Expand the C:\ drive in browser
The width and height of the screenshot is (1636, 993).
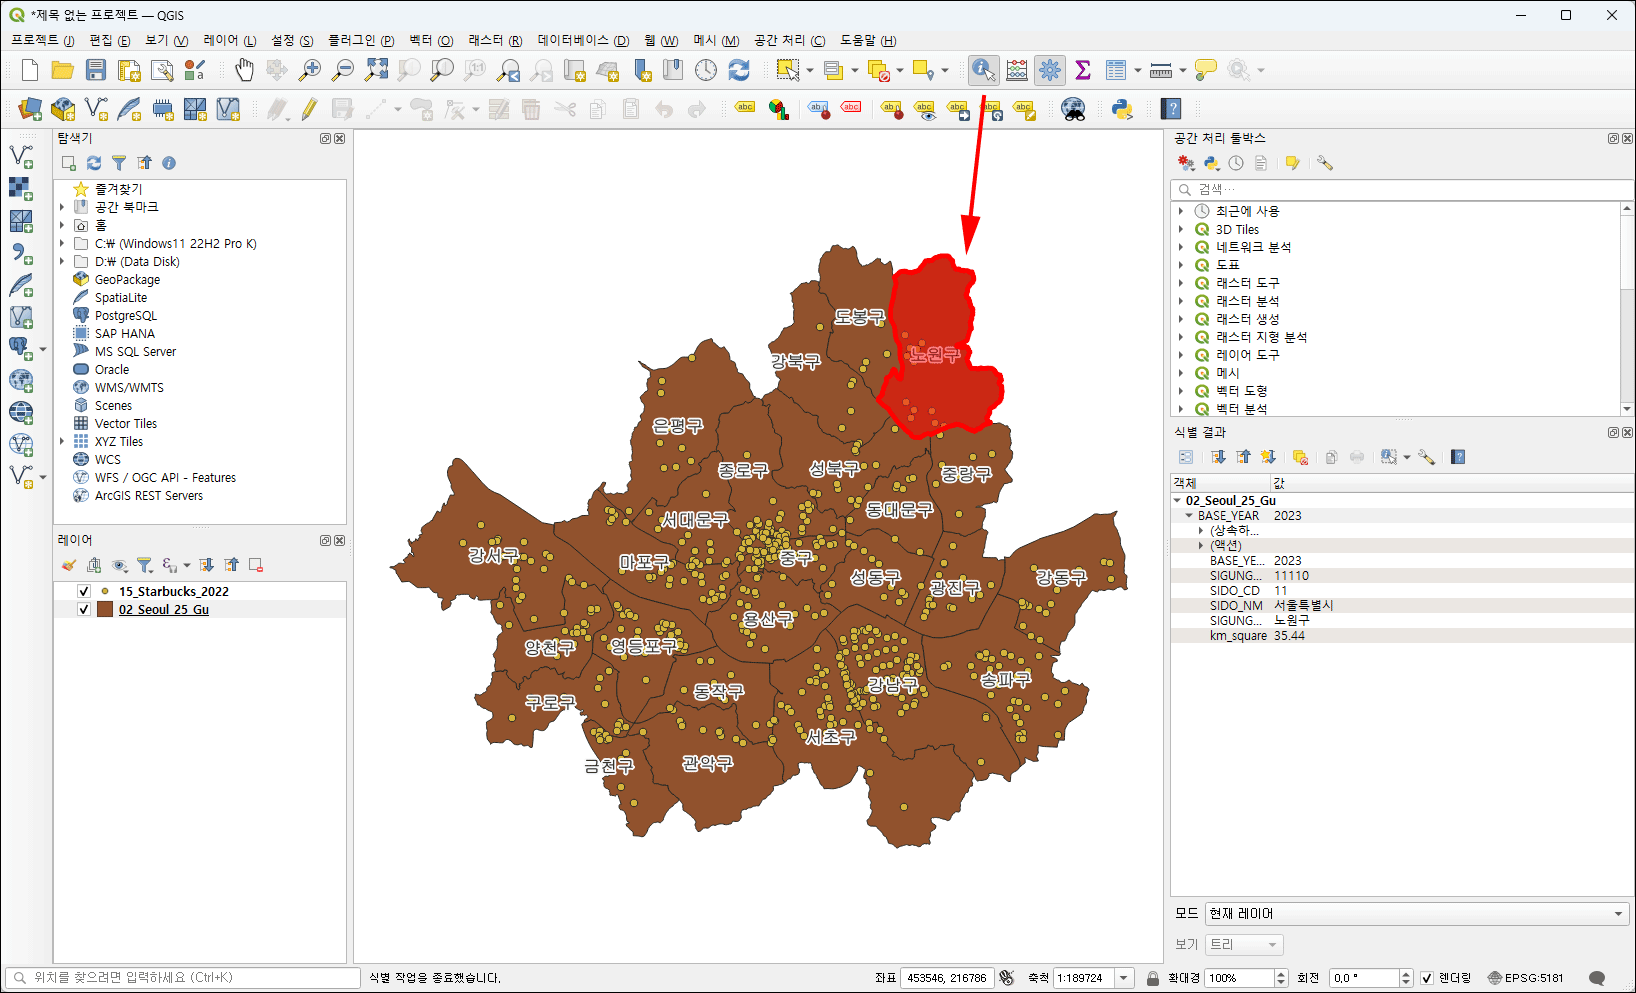[62, 243]
